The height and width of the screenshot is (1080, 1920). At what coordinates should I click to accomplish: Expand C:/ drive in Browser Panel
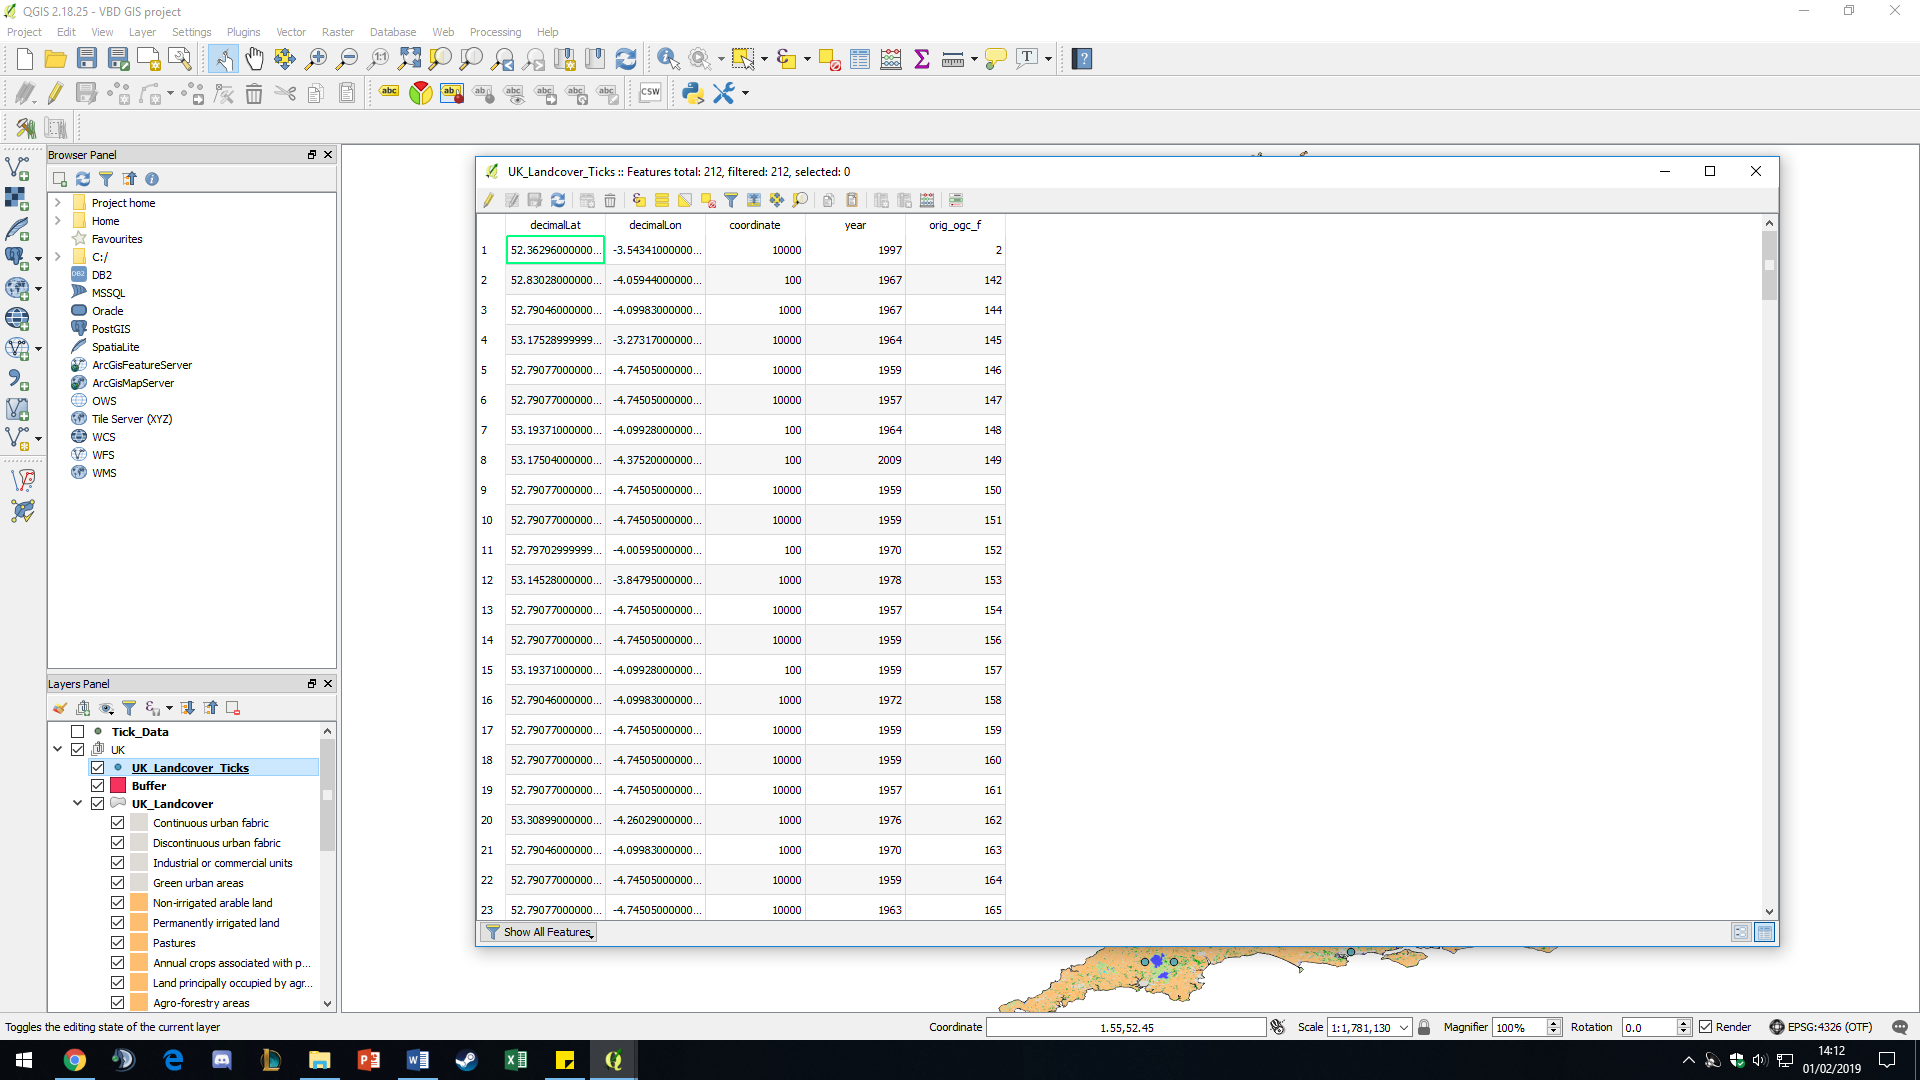[x=58, y=257]
